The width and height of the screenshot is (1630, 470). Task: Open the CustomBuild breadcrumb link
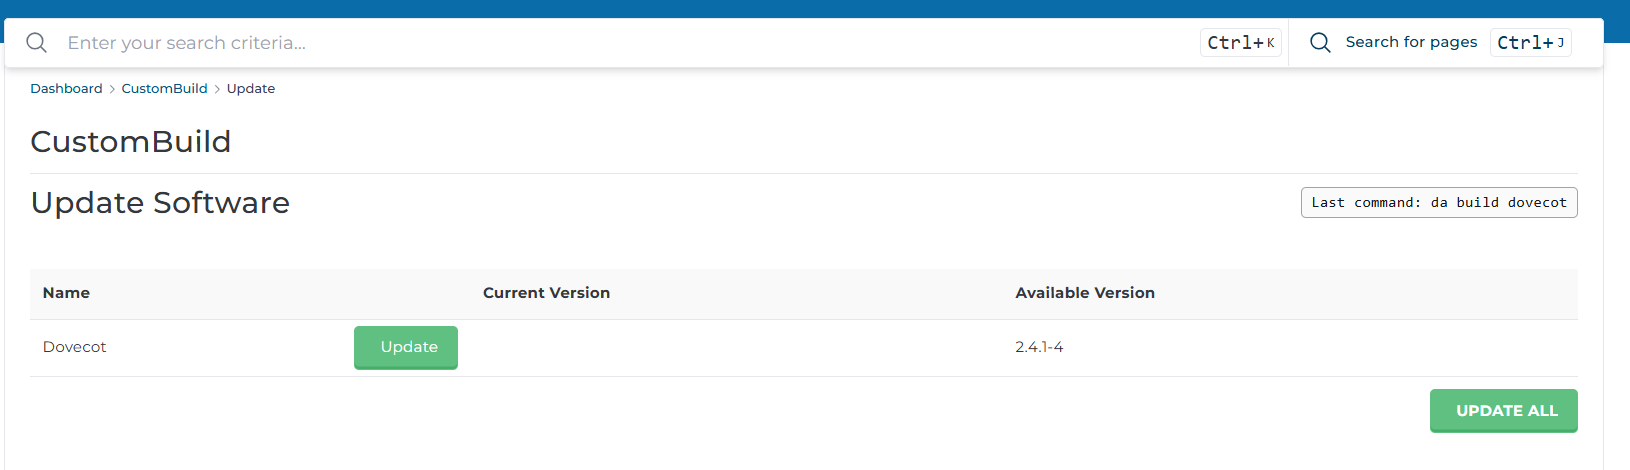165,89
